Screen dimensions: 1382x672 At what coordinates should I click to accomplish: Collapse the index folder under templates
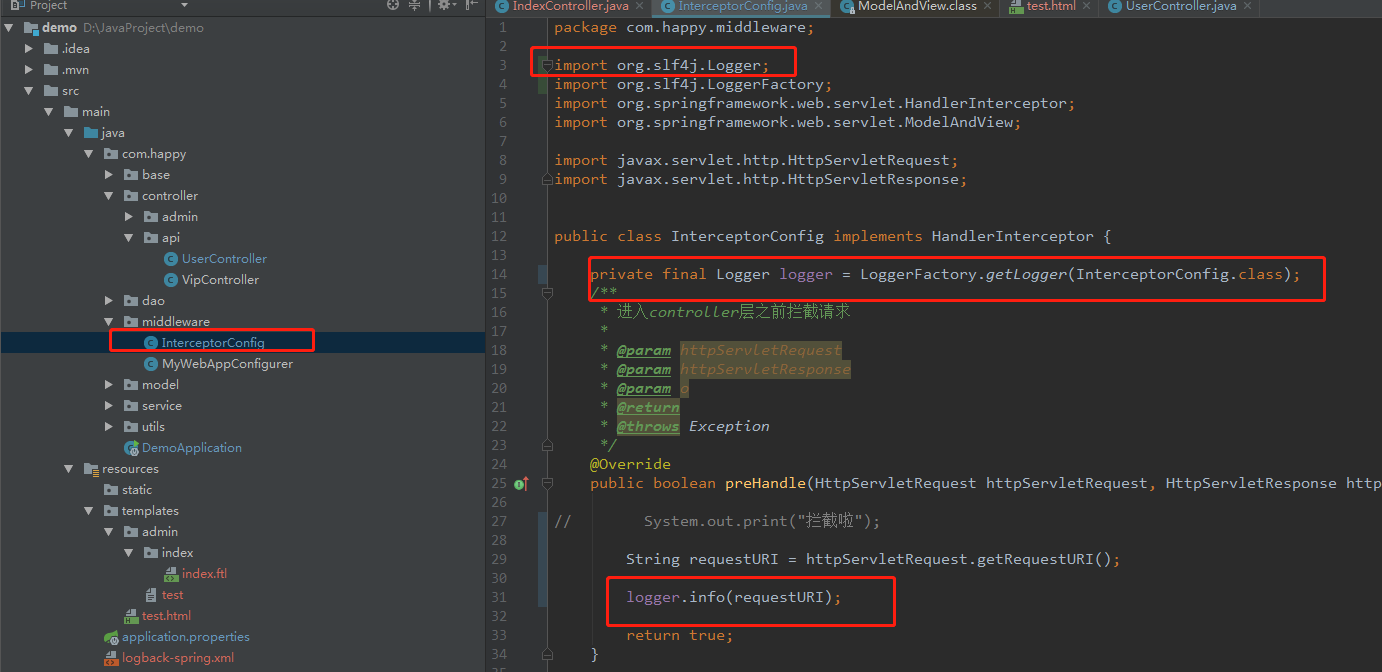129,553
